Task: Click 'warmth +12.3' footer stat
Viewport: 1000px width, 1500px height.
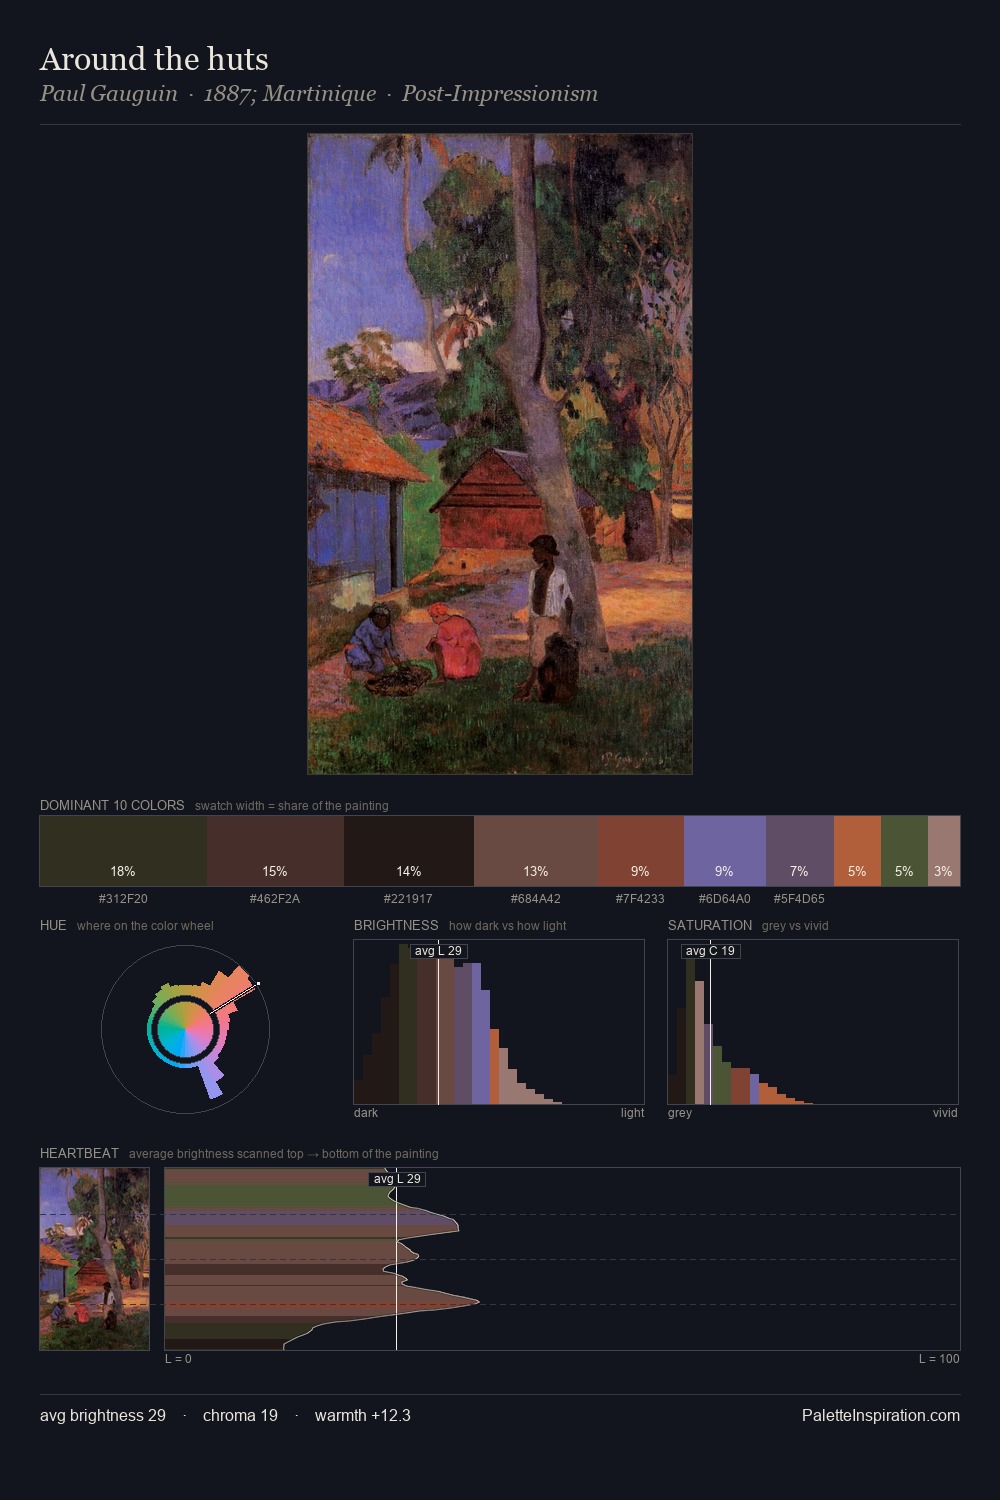Action: pyautogui.click(x=363, y=1415)
